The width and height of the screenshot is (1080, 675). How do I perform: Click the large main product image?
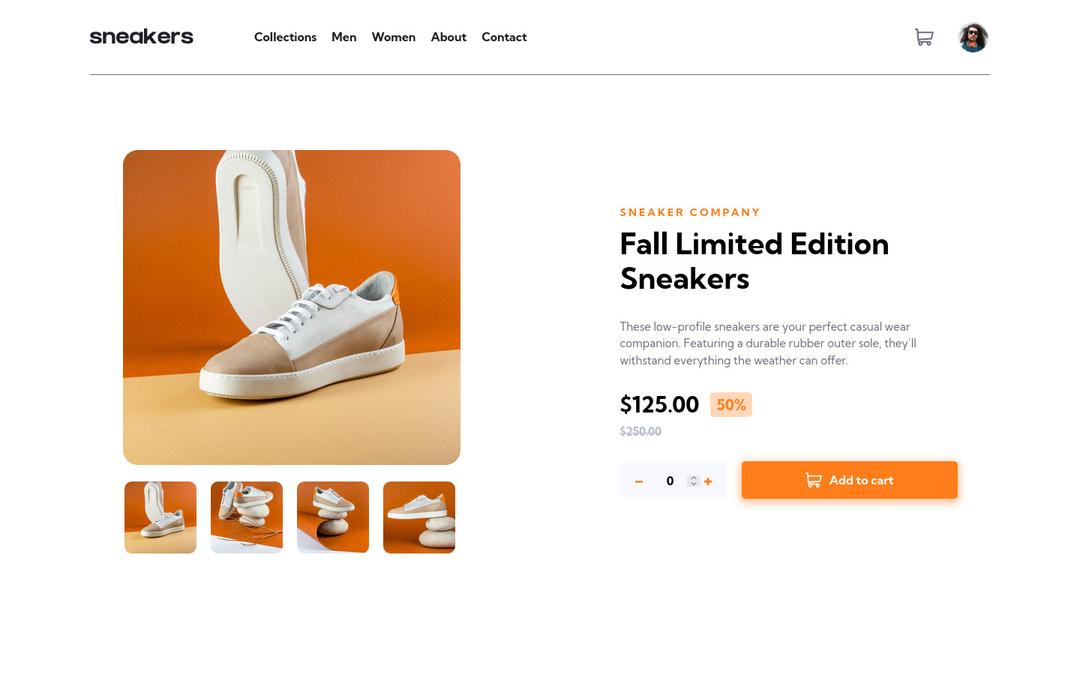click(291, 307)
